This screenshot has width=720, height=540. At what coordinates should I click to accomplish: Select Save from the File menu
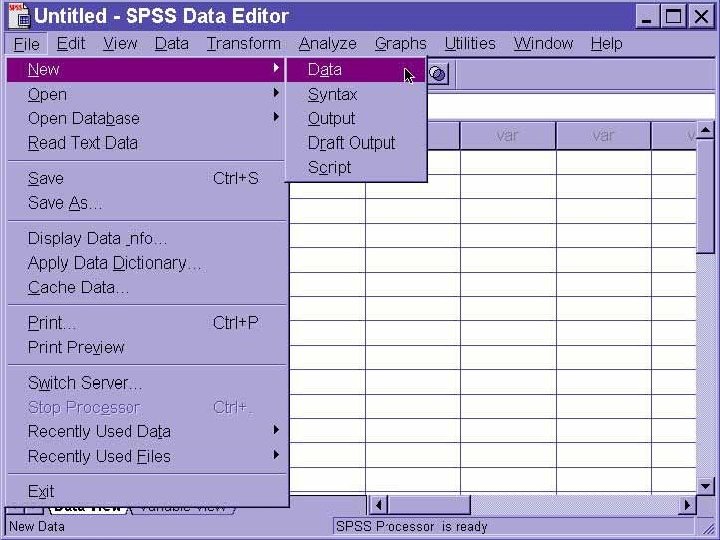pos(146,178)
